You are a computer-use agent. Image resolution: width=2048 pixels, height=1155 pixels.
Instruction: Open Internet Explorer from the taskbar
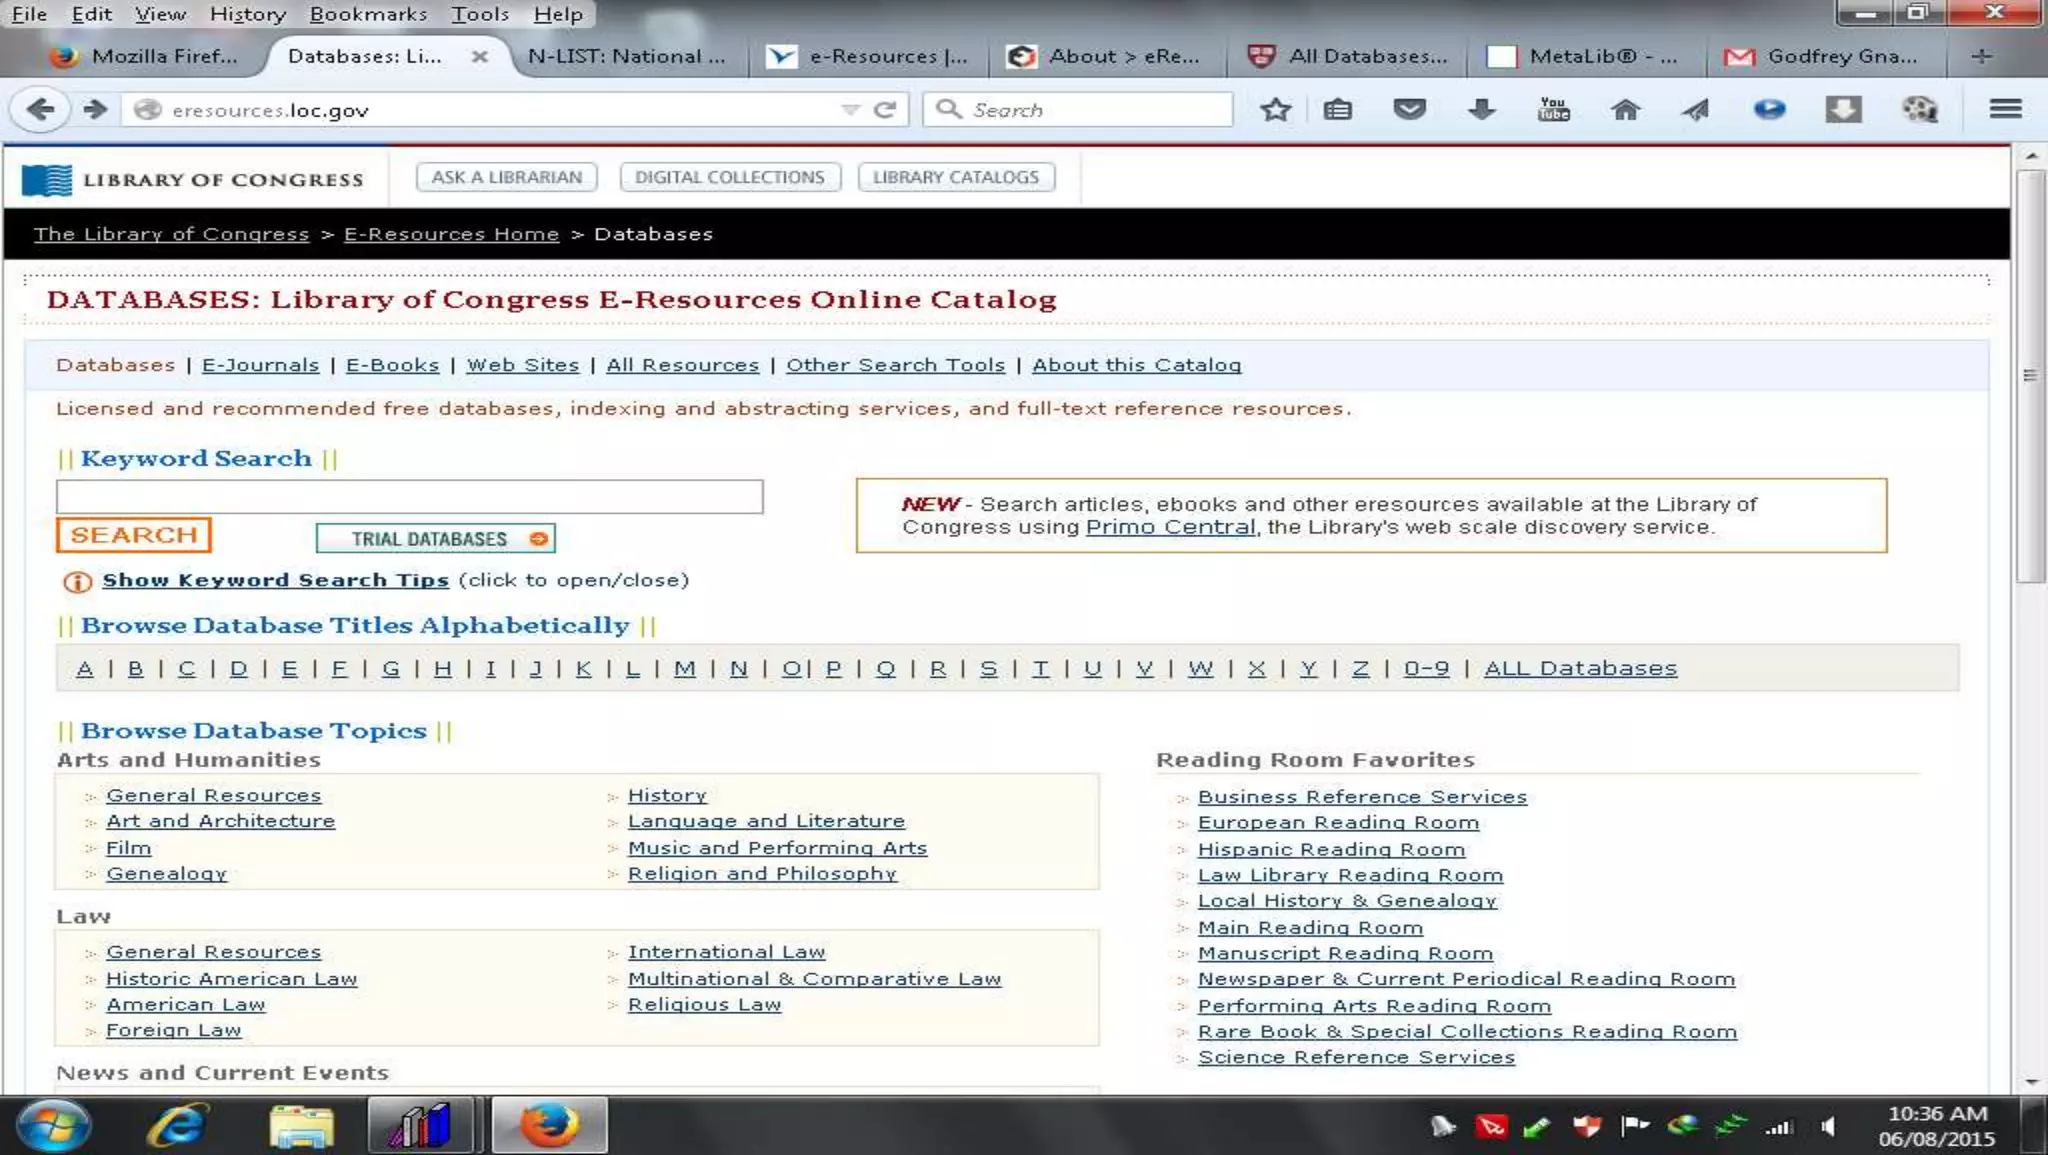tap(178, 1126)
